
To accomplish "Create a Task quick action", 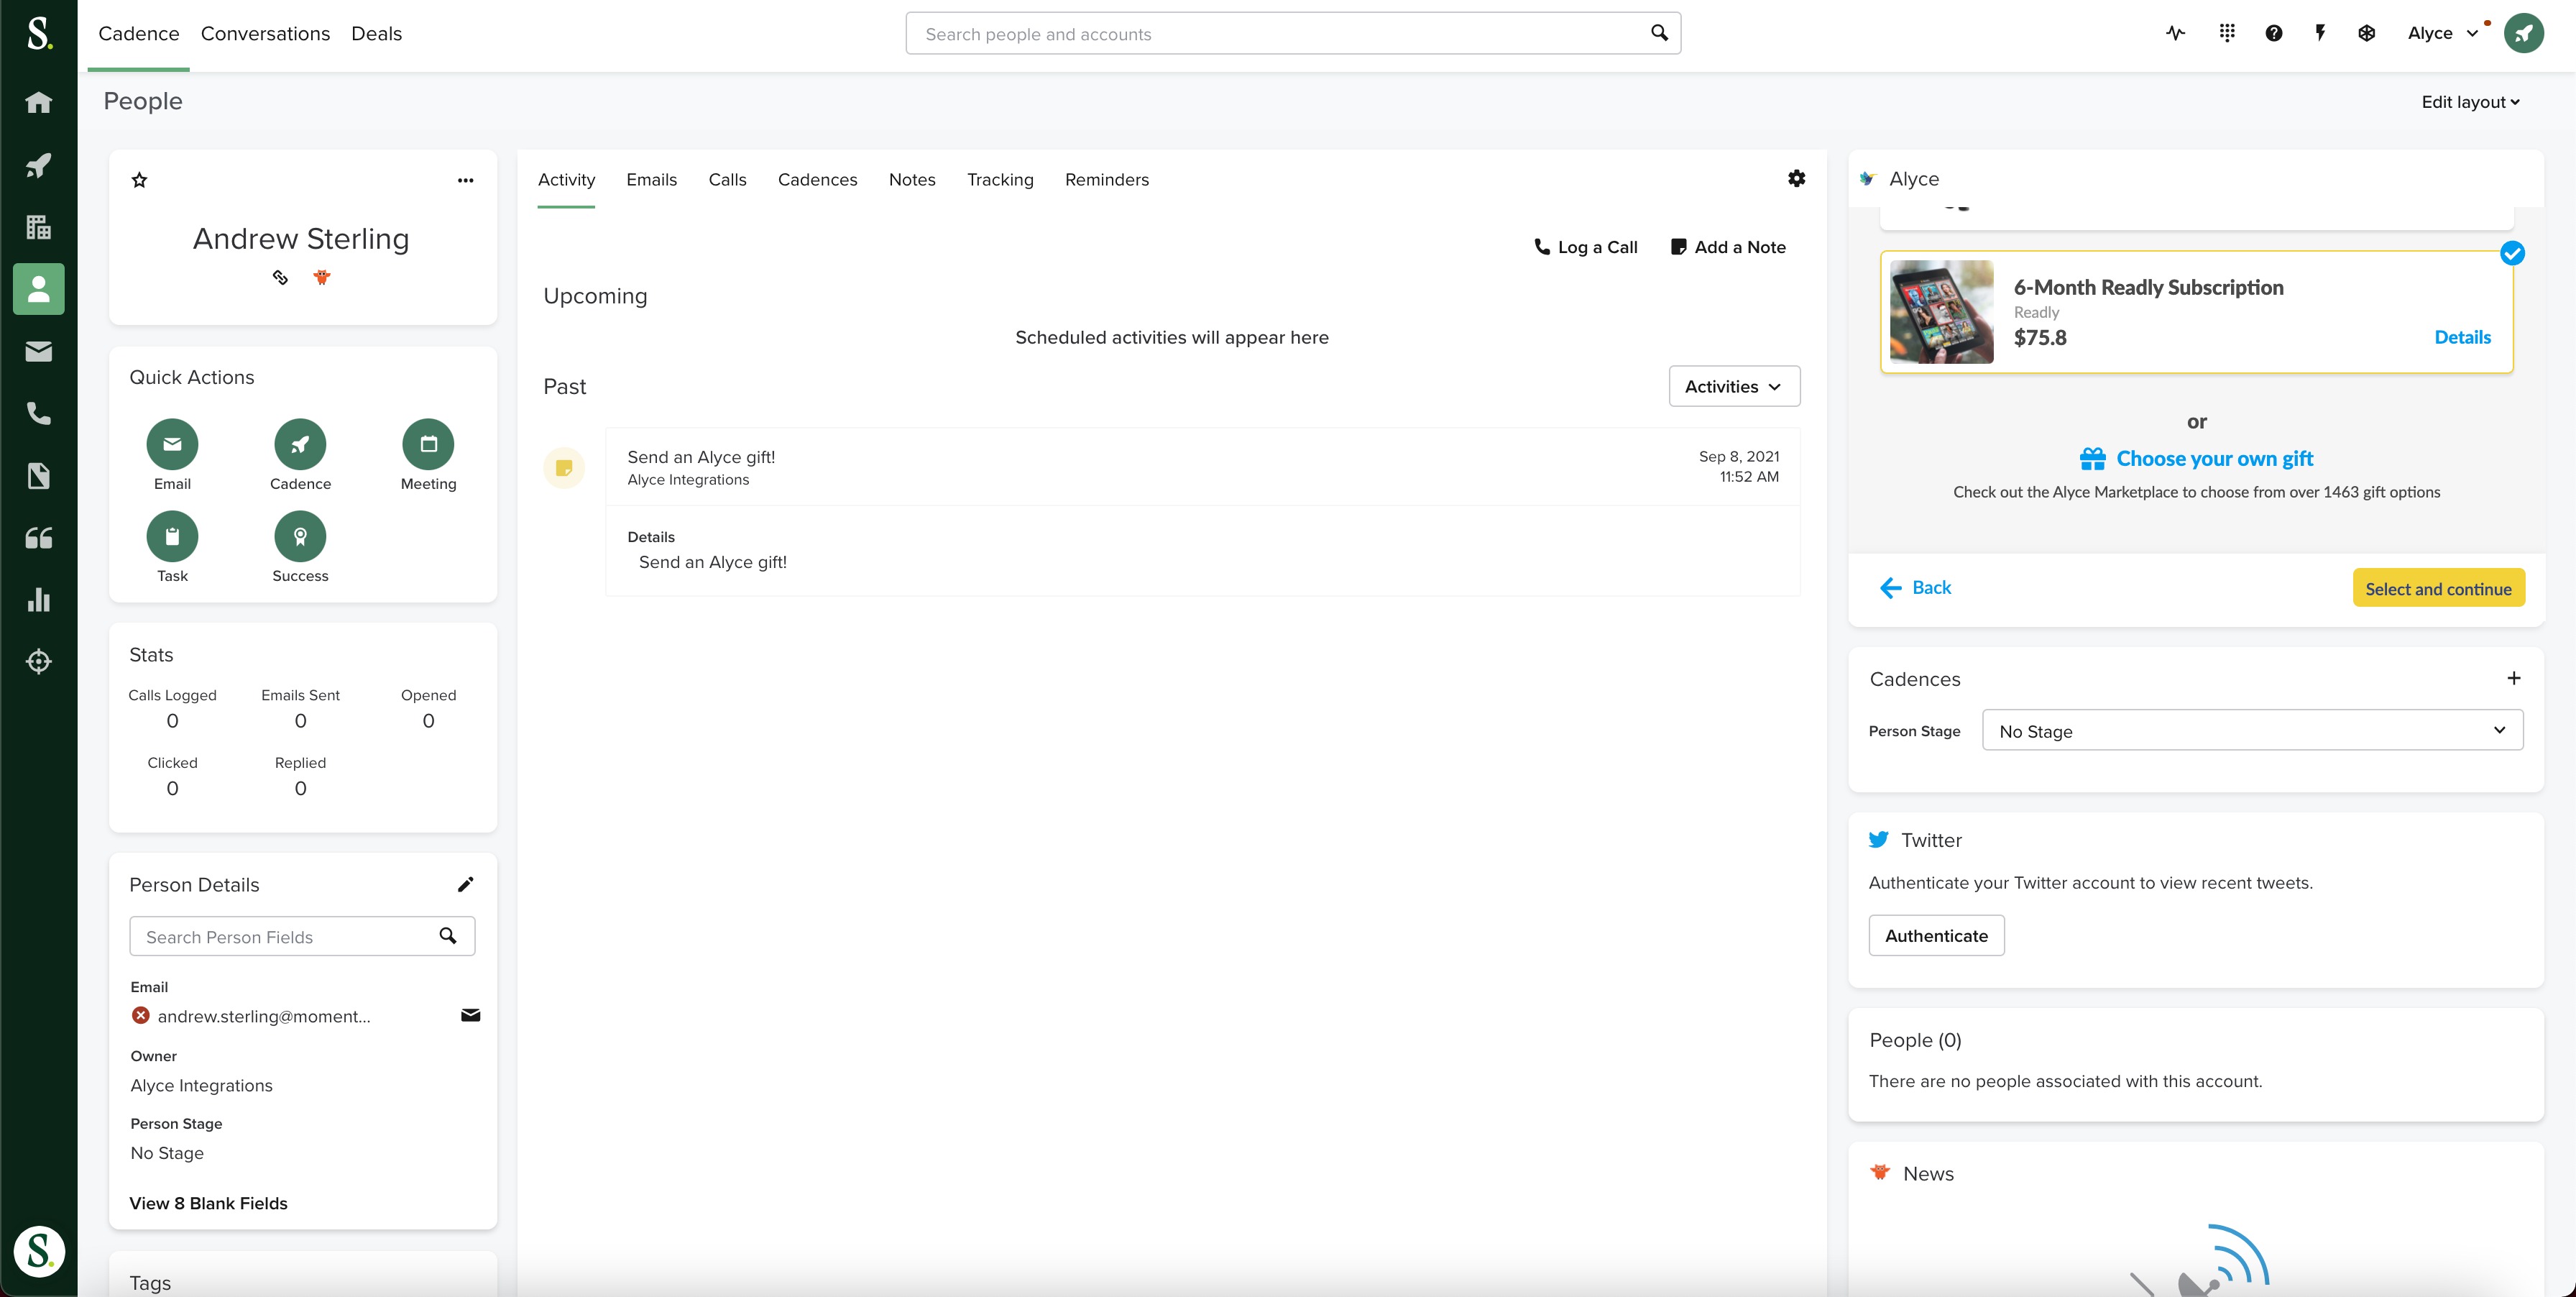I will click(x=172, y=537).
